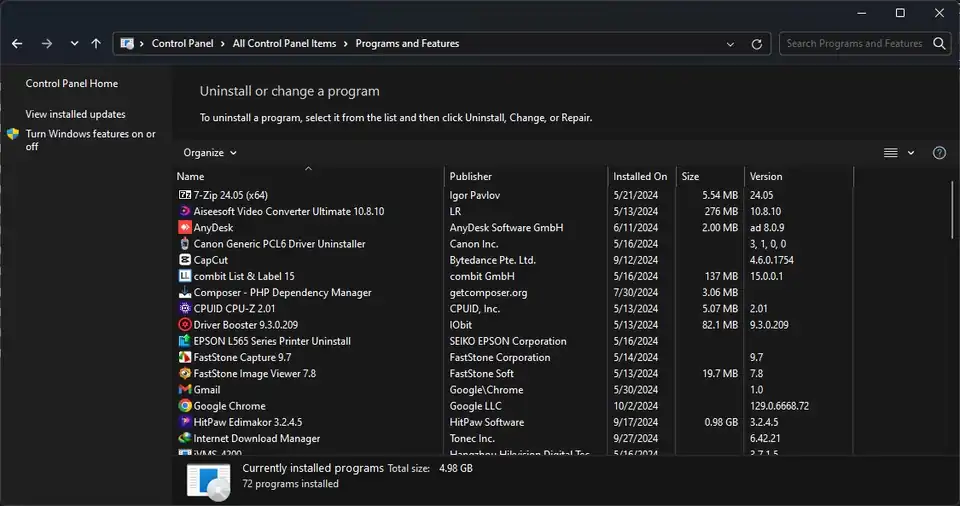Click the FastStone Image Viewer icon
This screenshot has width=960, height=506.
184,373
